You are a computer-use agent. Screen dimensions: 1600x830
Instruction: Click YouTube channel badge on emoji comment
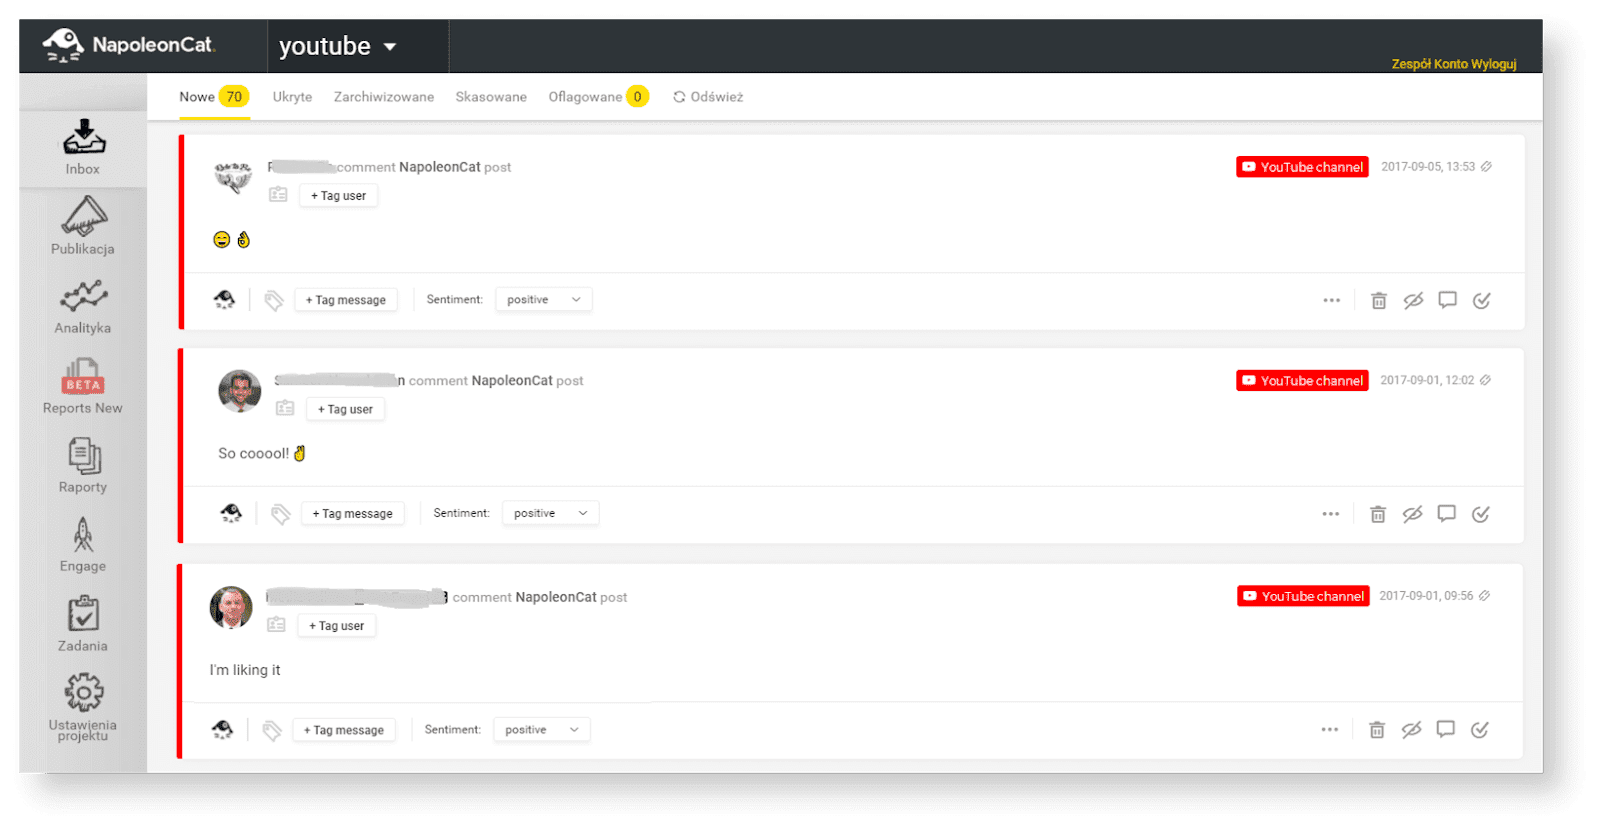tap(1302, 167)
